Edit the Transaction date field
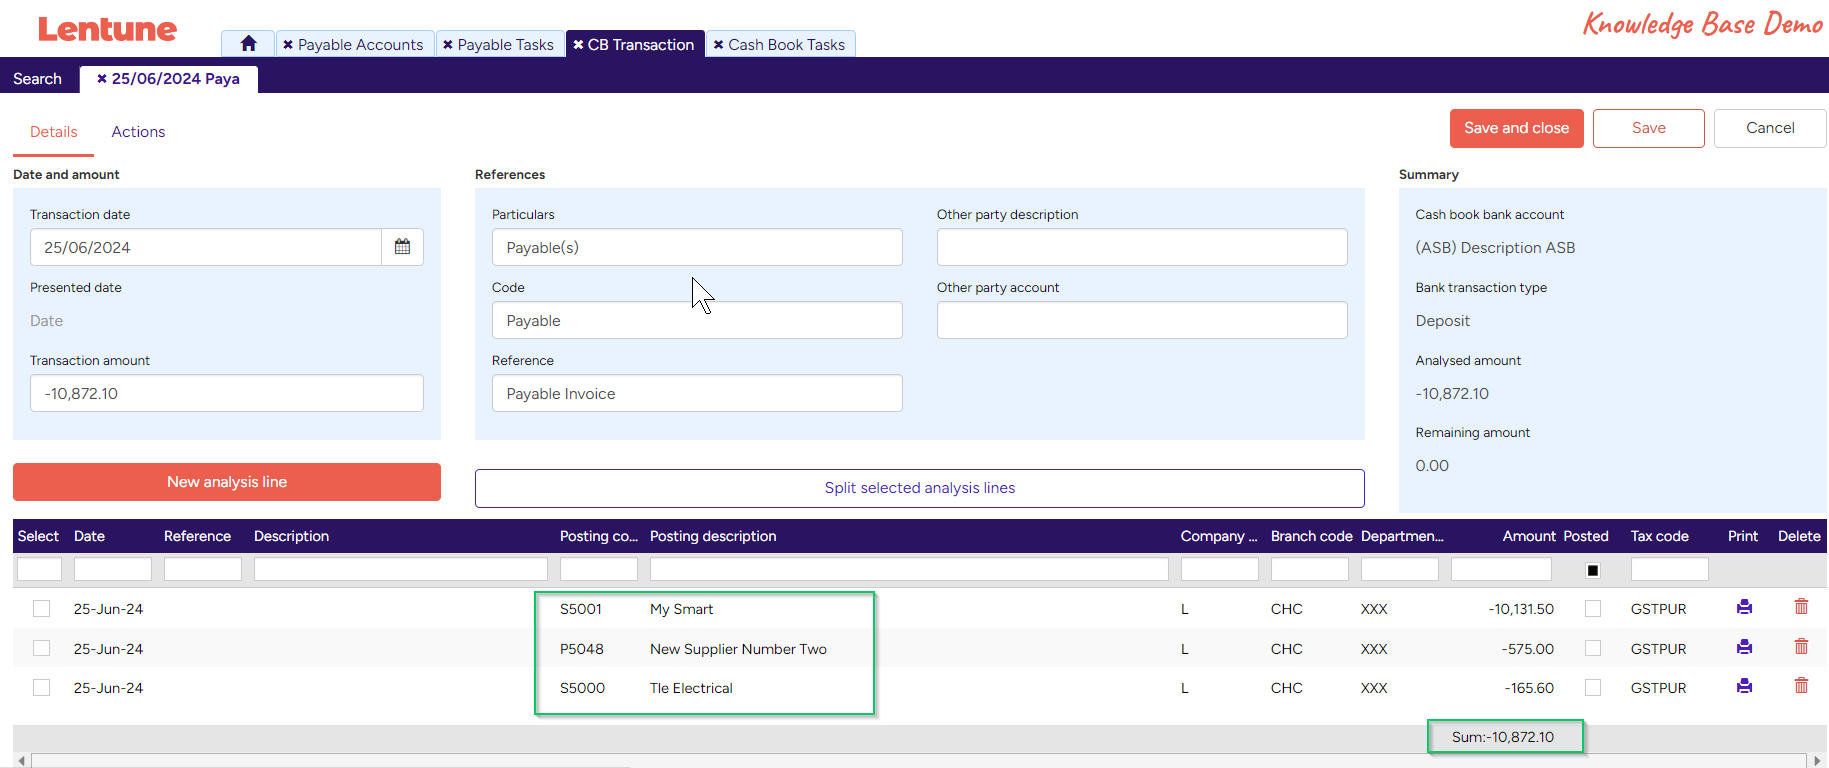 [x=206, y=247]
